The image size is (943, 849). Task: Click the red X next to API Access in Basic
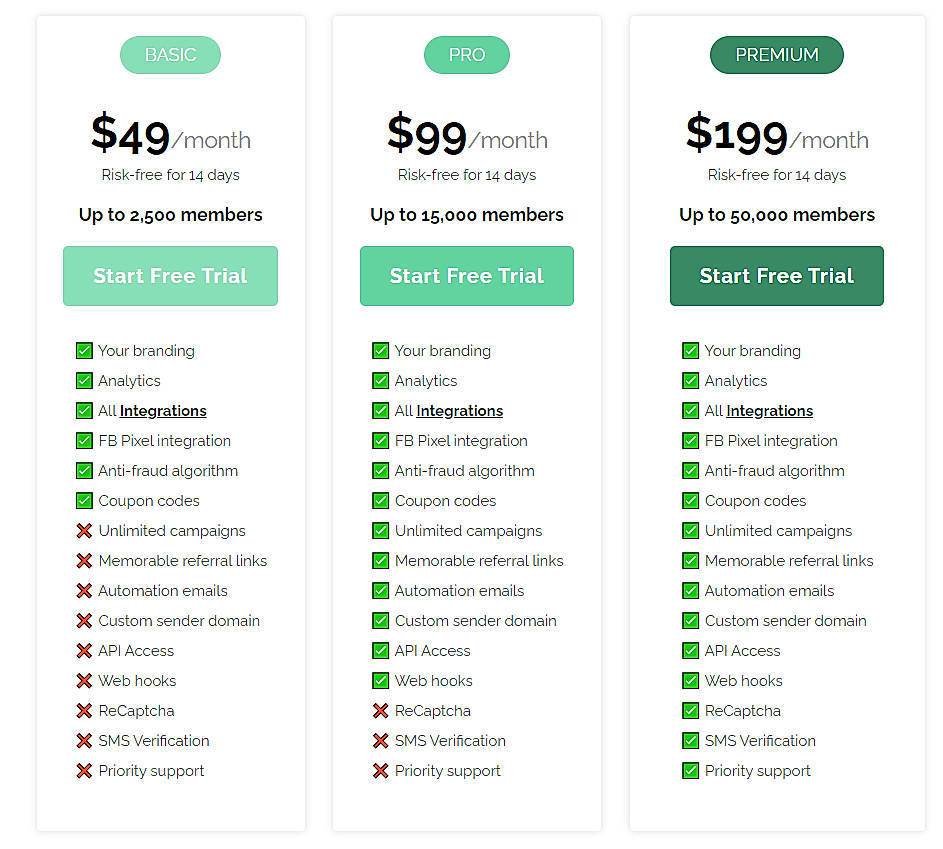click(x=84, y=650)
